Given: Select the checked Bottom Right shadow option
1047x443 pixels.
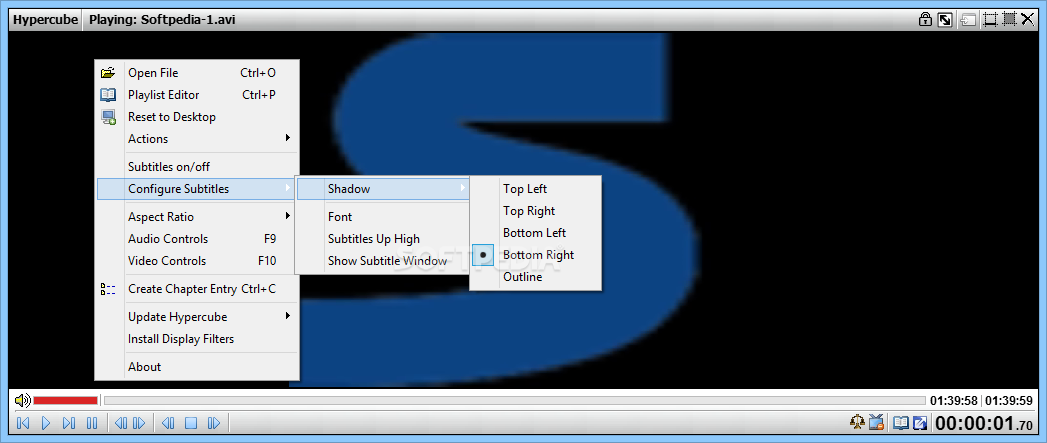Looking at the screenshot, I should (536, 255).
